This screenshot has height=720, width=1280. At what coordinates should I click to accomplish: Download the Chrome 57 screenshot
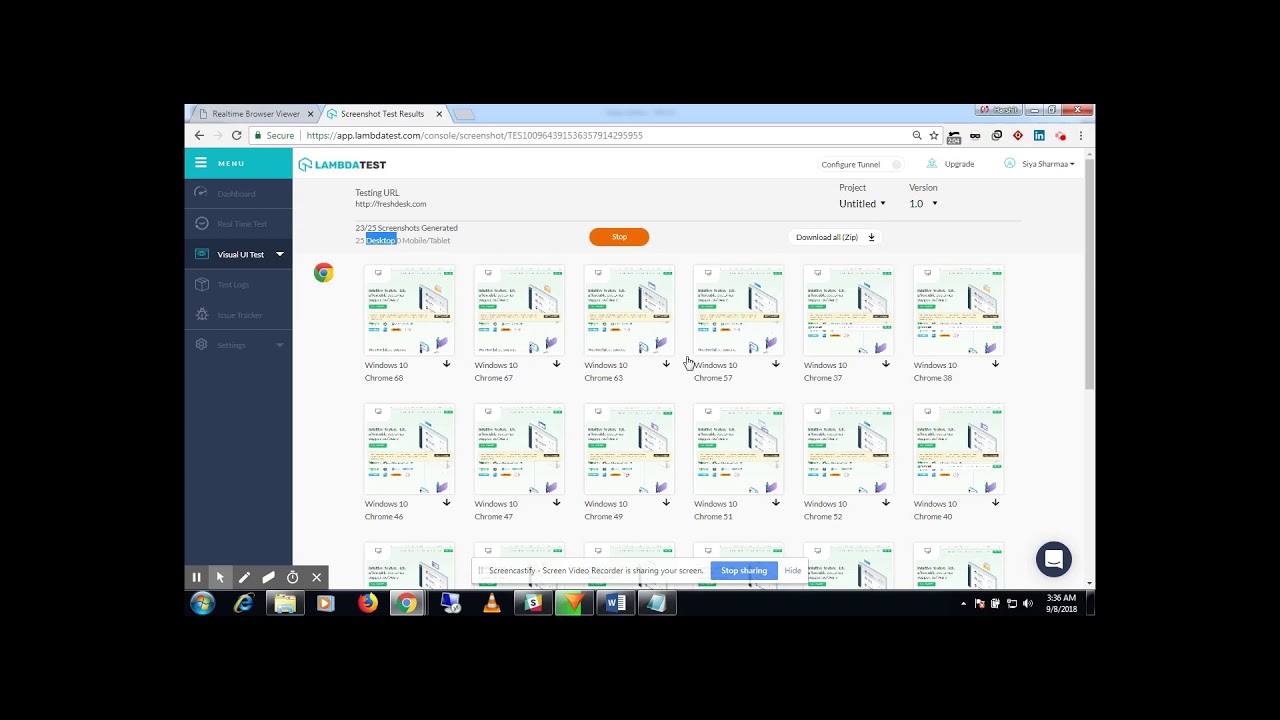coord(776,364)
